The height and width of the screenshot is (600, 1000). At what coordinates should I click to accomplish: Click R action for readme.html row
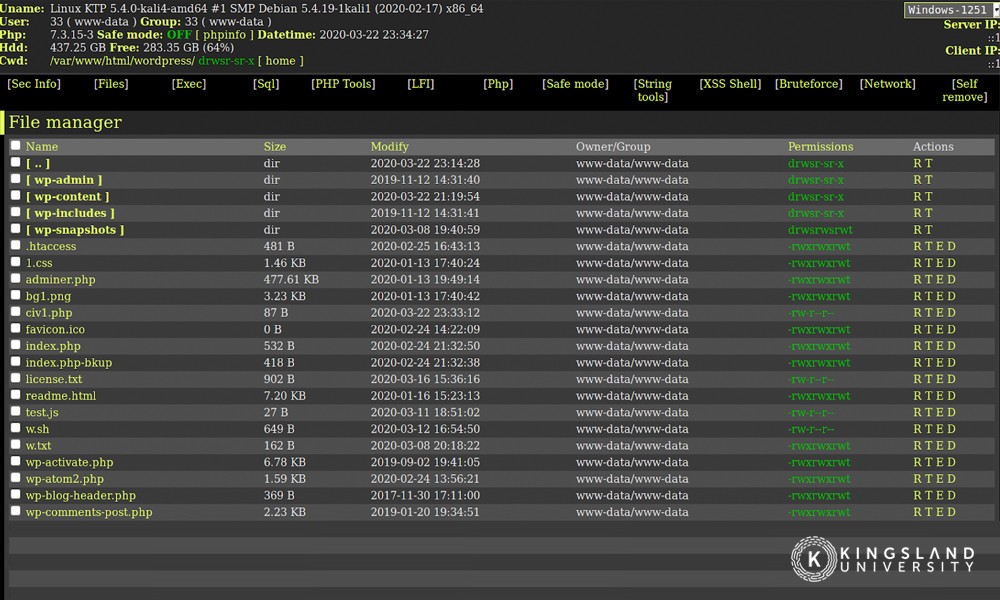coord(917,395)
